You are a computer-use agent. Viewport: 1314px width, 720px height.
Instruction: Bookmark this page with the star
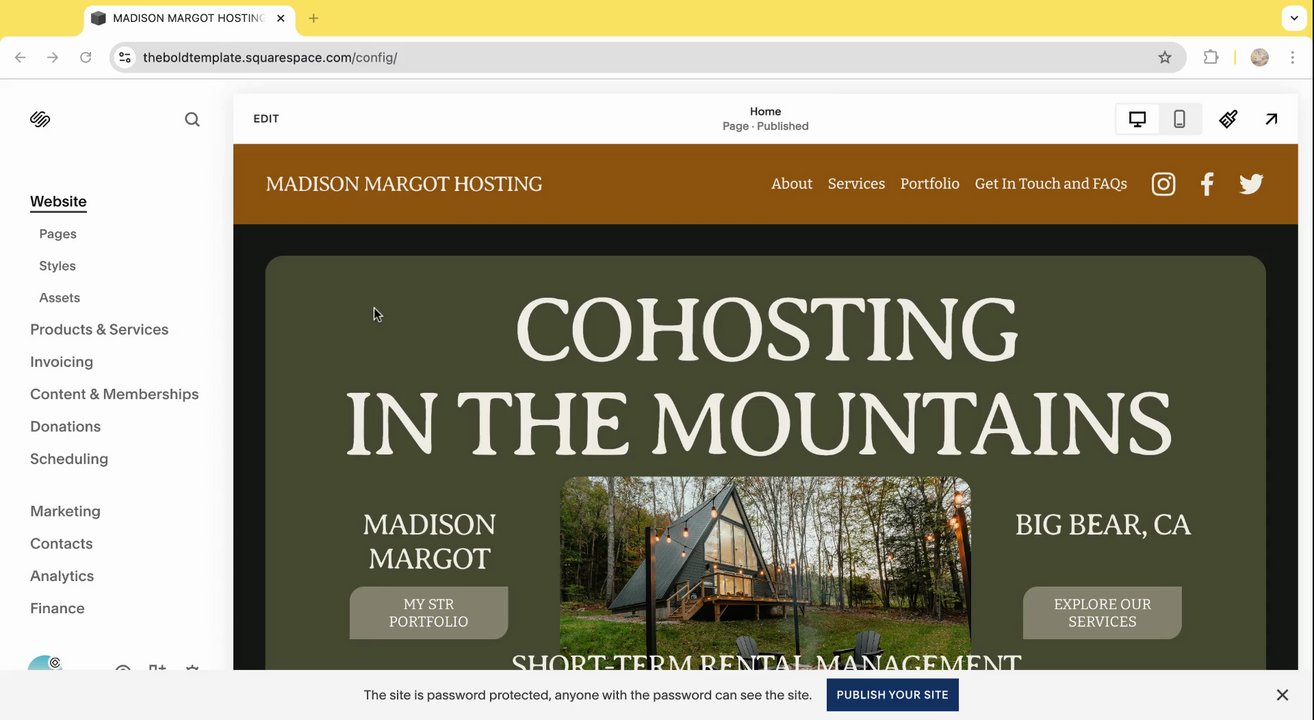1165,58
